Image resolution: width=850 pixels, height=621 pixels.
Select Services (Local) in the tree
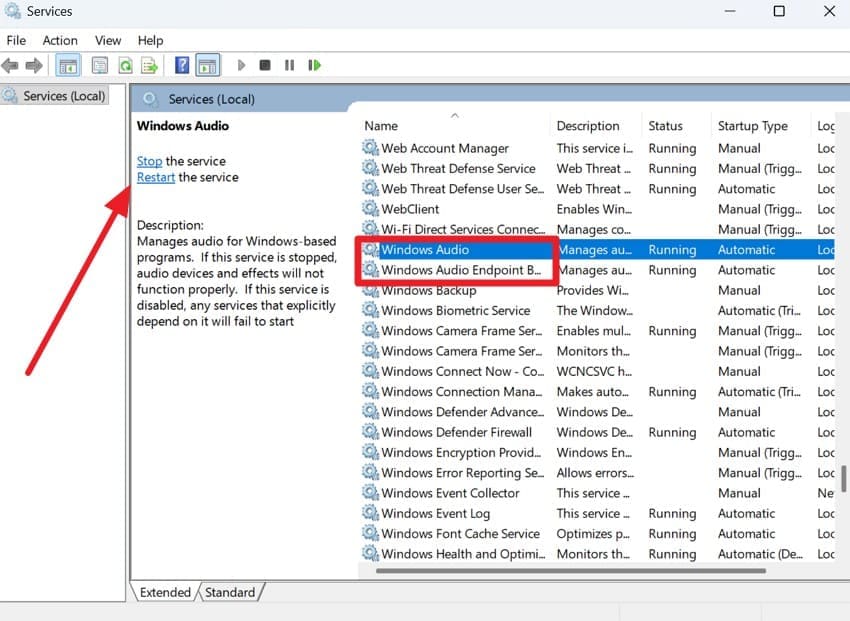click(x=54, y=96)
